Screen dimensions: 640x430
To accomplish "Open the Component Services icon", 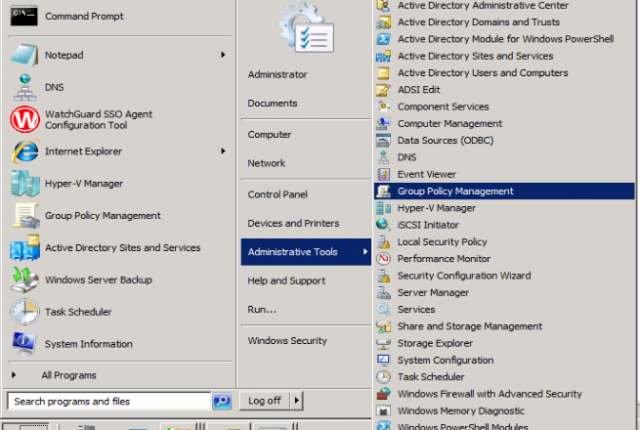I will [383, 106].
